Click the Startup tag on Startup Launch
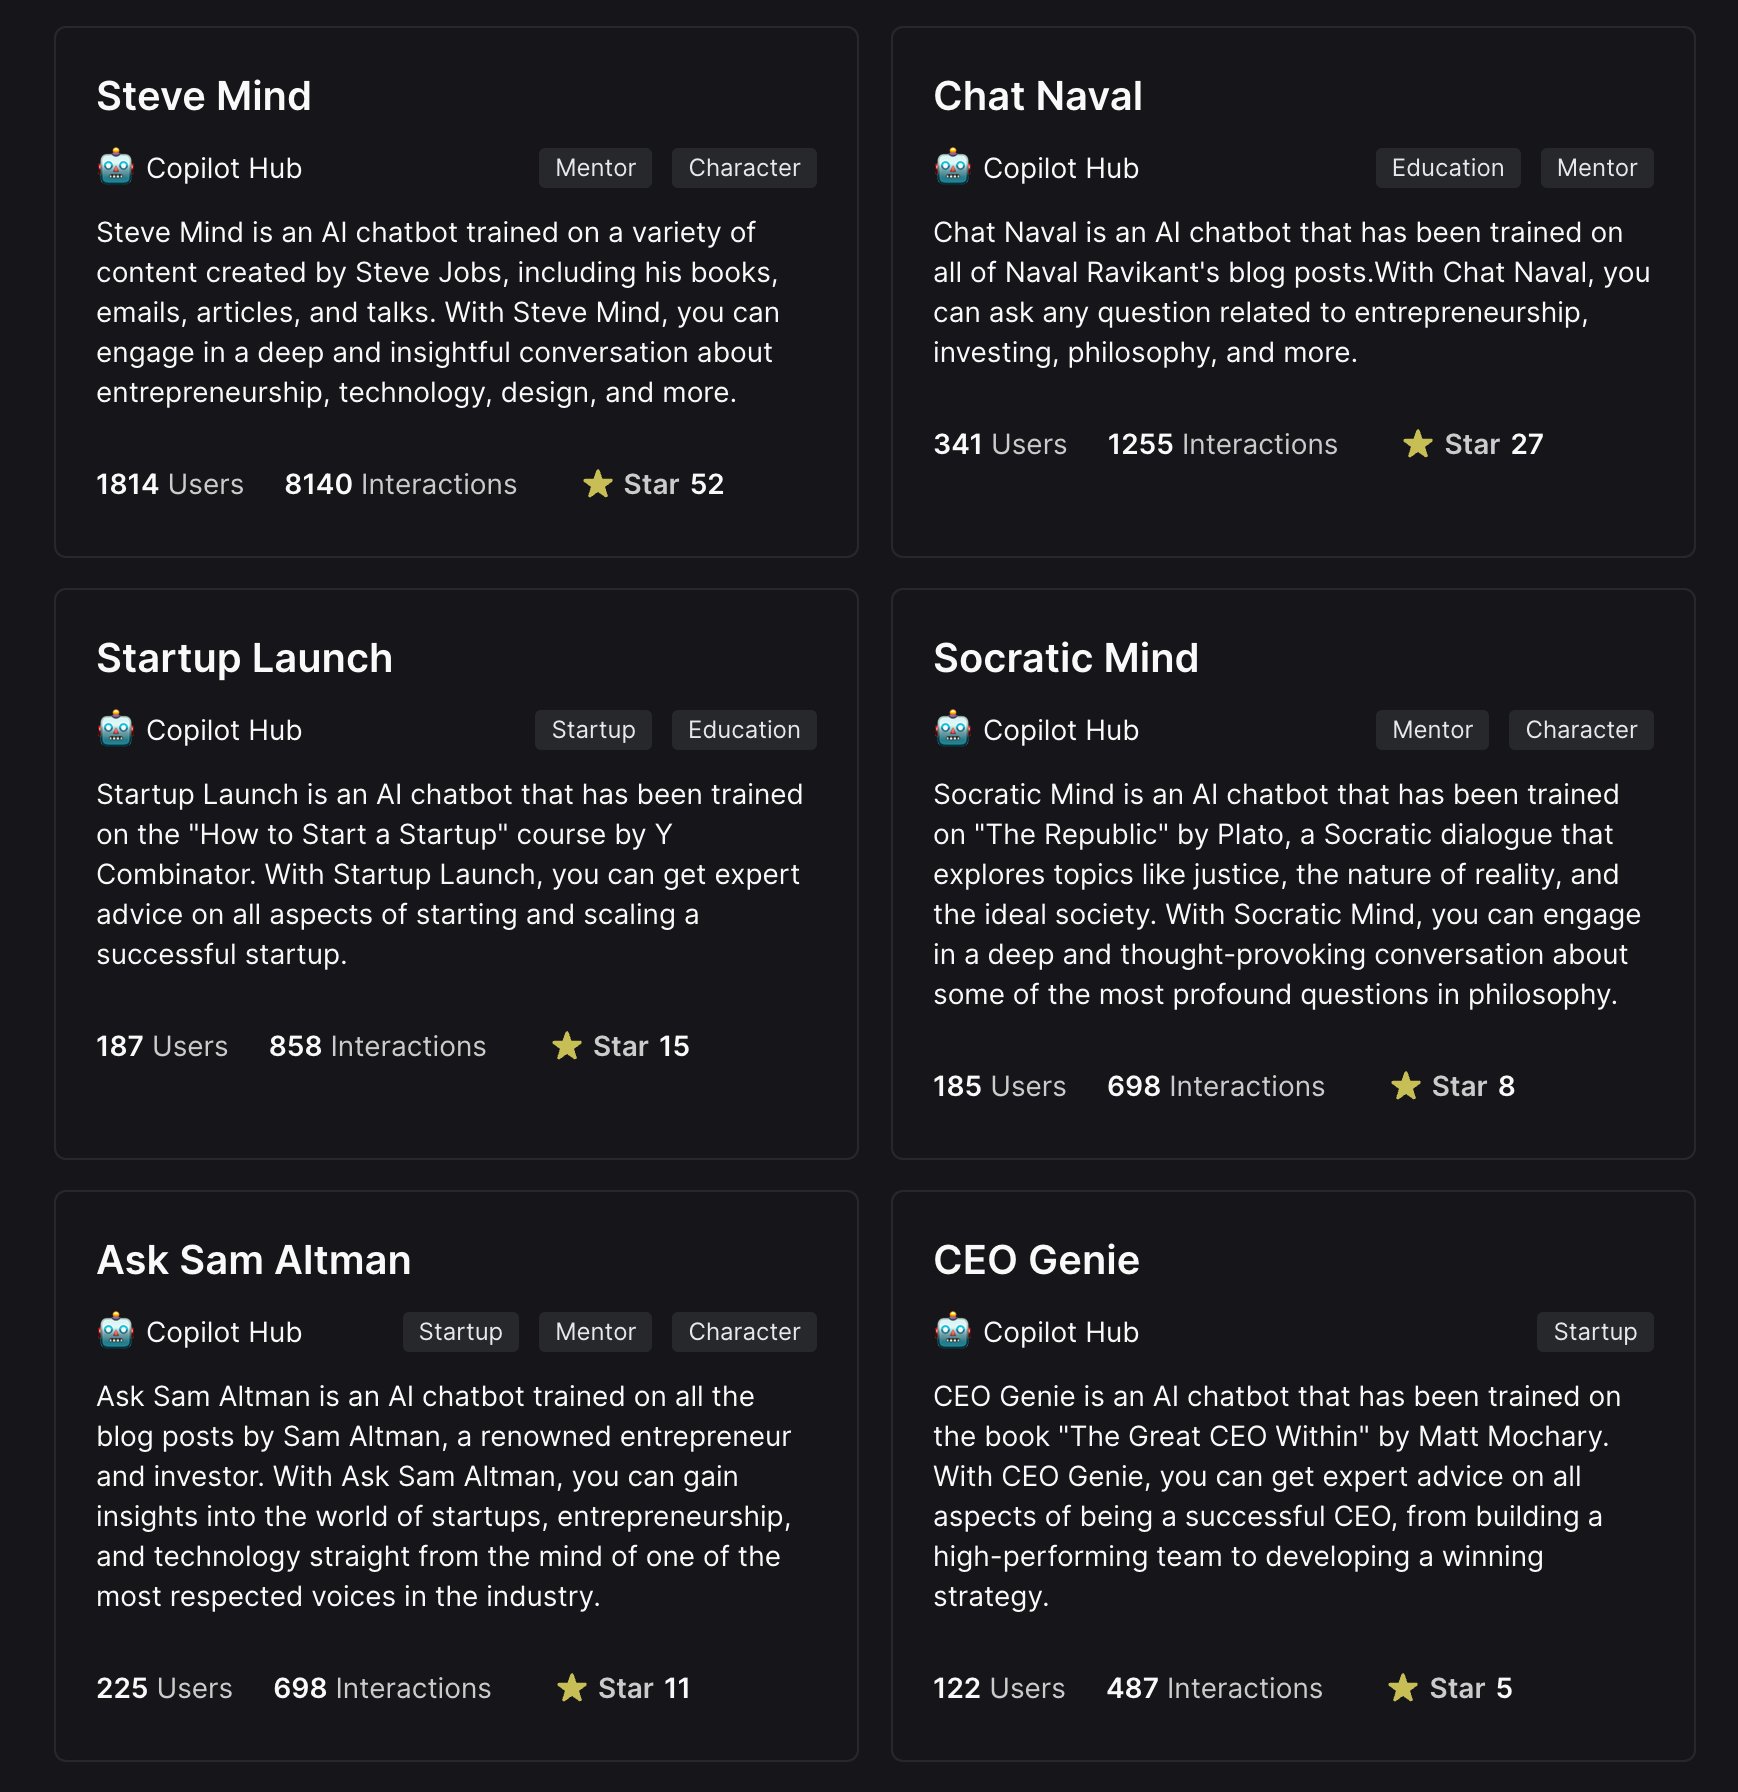The image size is (1738, 1792). [x=593, y=730]
